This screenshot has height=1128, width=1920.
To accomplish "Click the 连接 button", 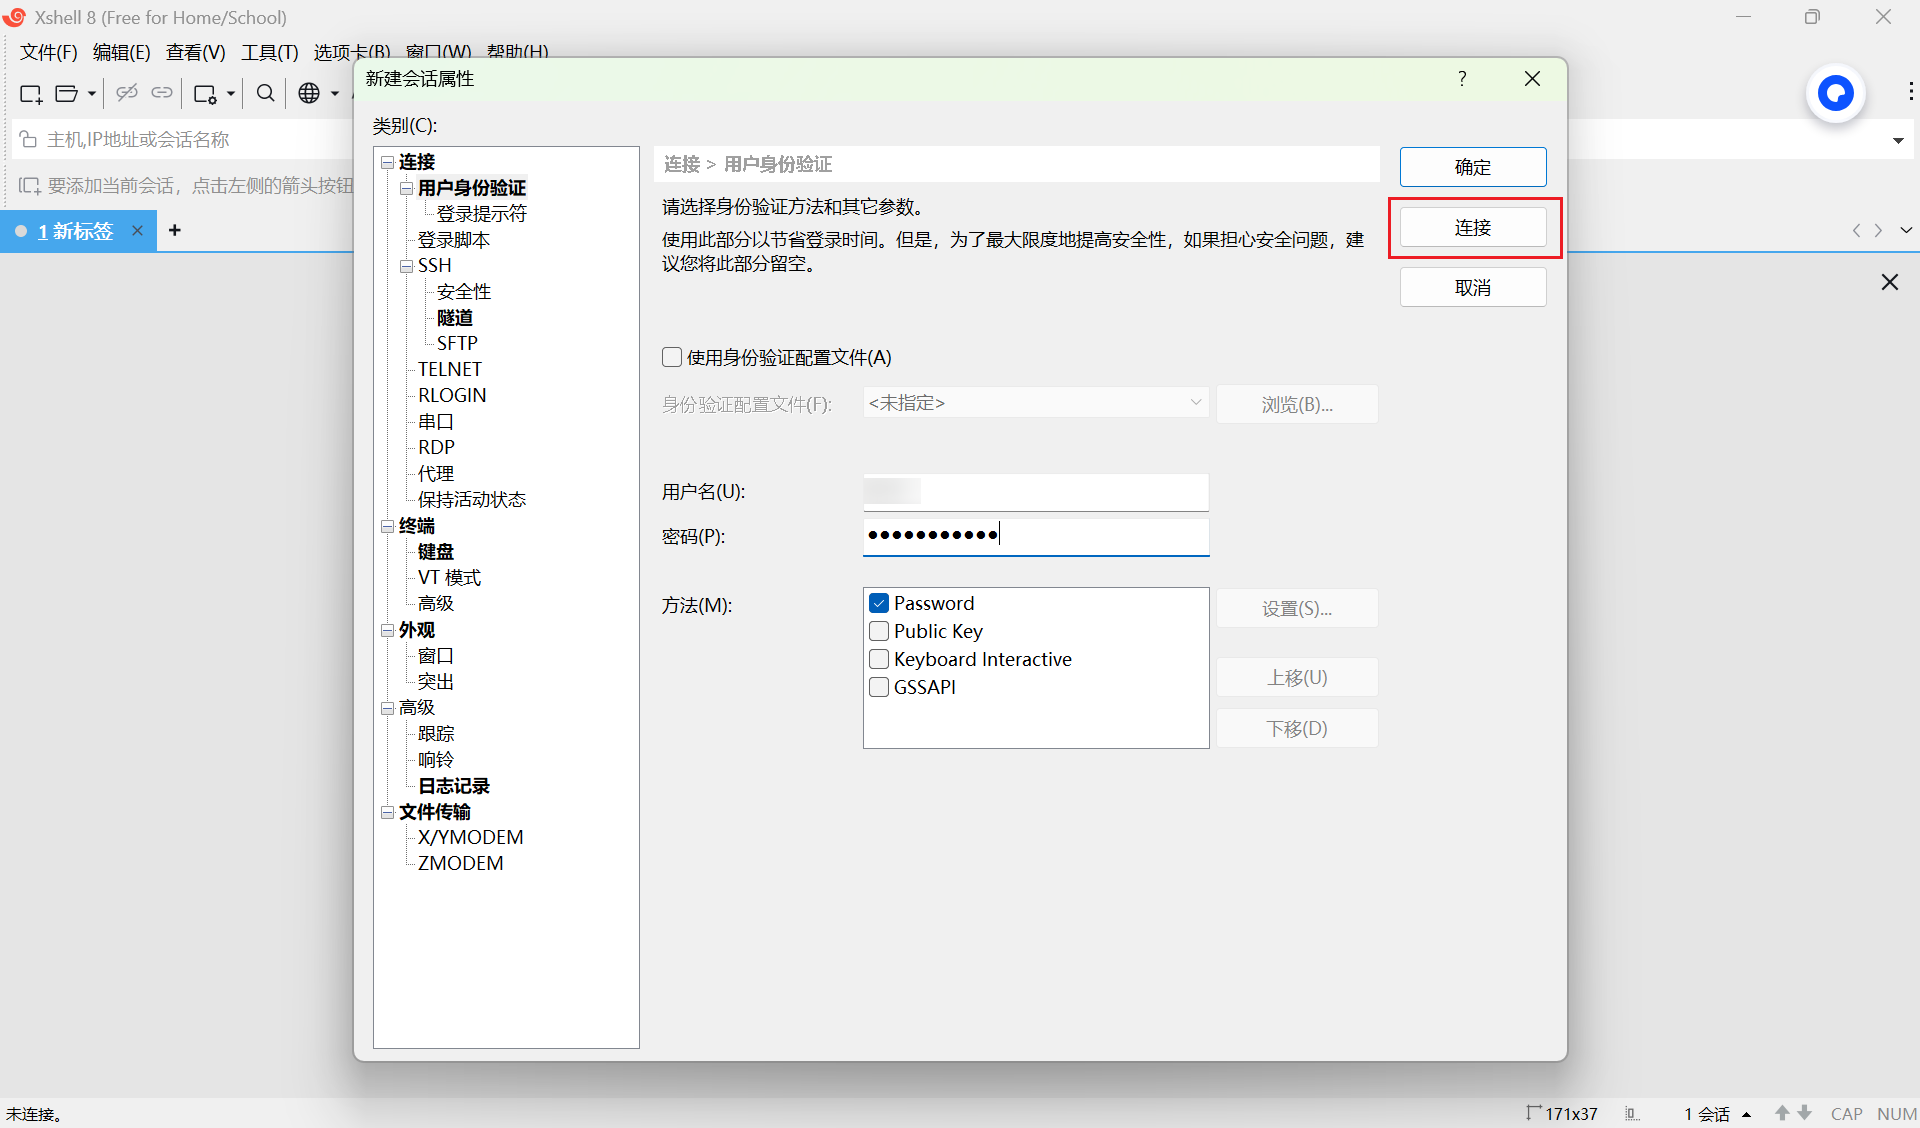I will (1473, 227).
